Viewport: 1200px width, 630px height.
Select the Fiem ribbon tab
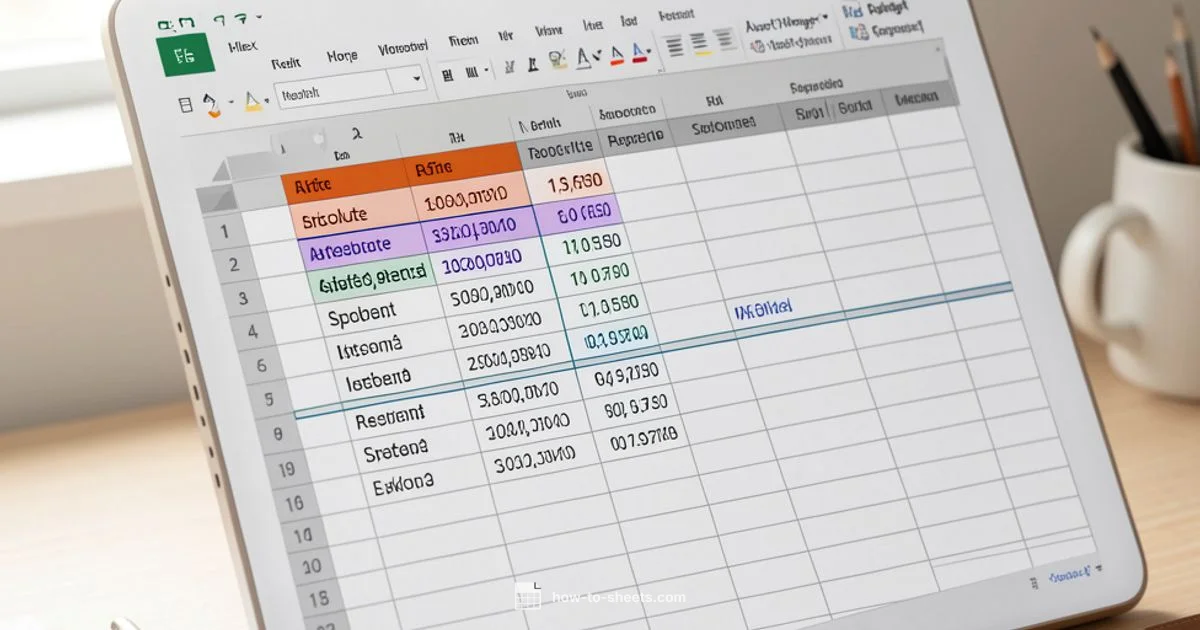463,40
